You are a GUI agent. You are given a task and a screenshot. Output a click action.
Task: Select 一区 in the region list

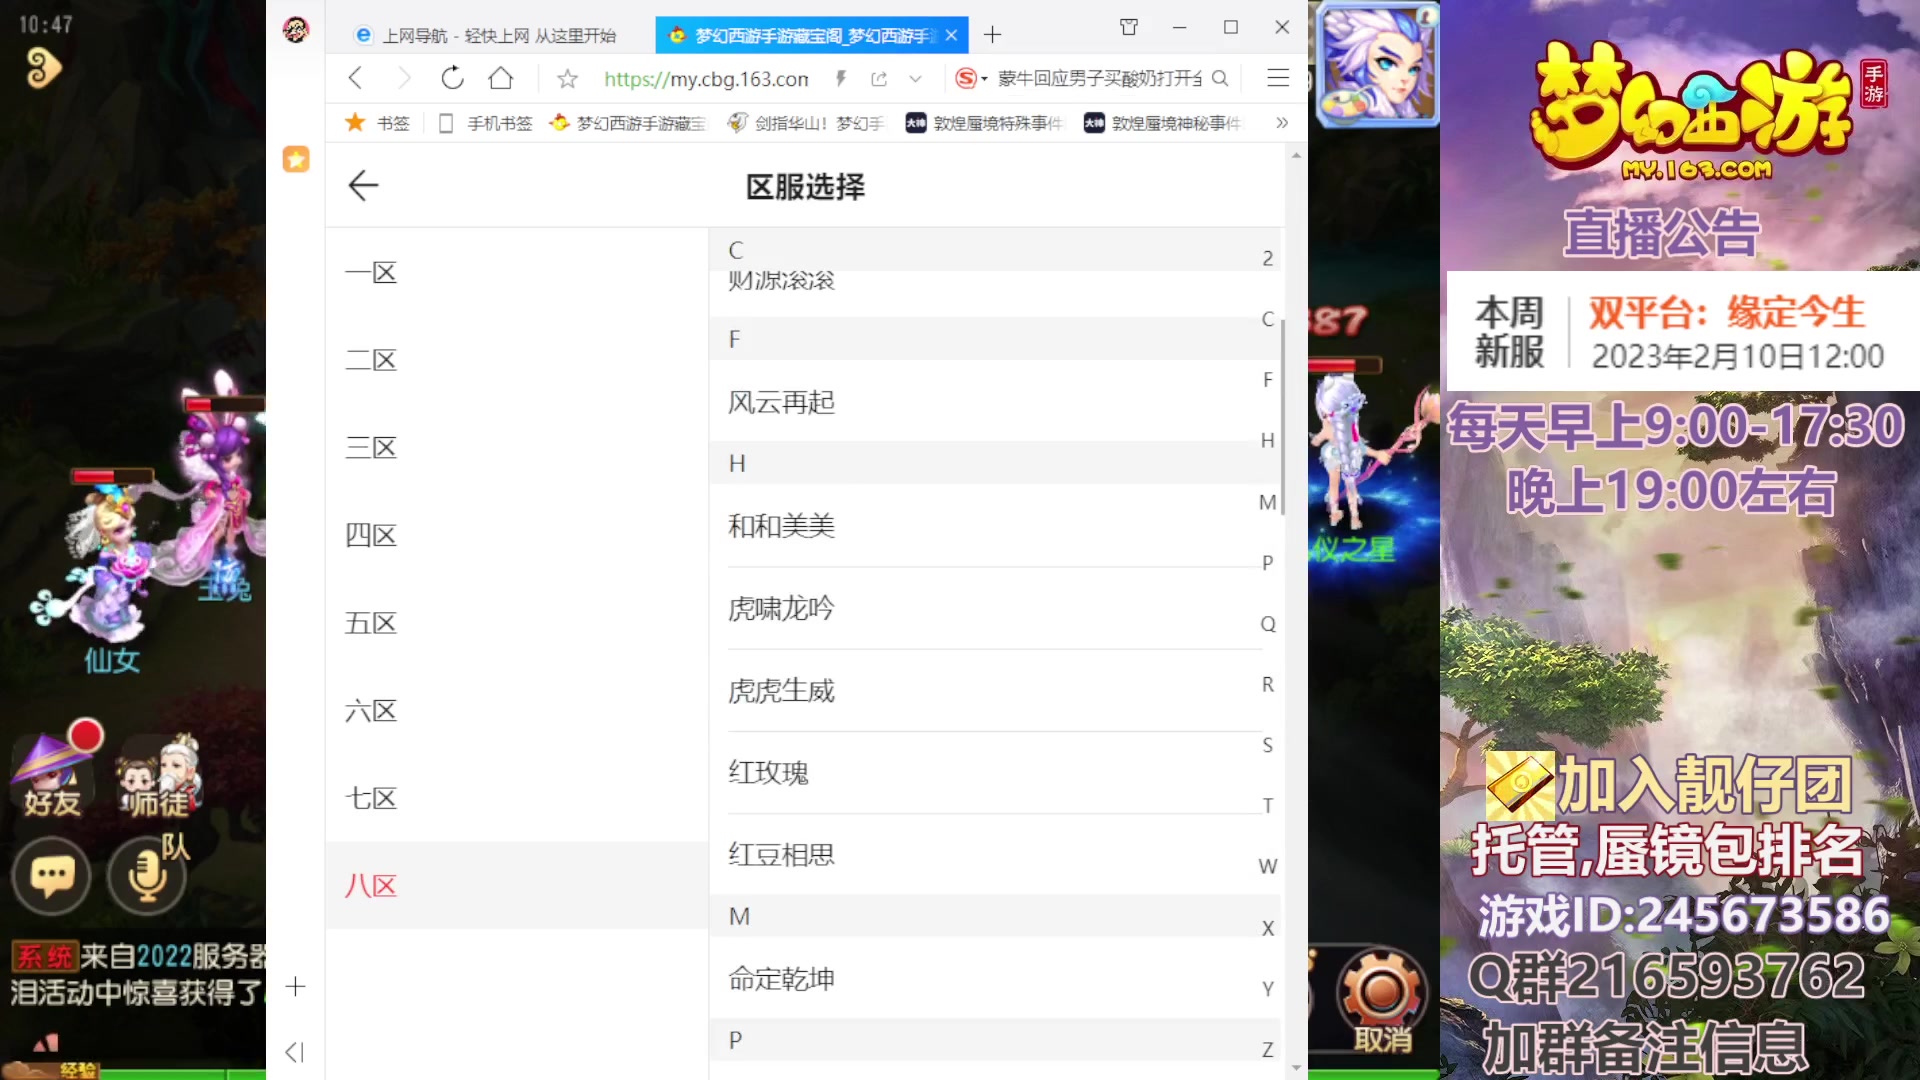point(517,272)
